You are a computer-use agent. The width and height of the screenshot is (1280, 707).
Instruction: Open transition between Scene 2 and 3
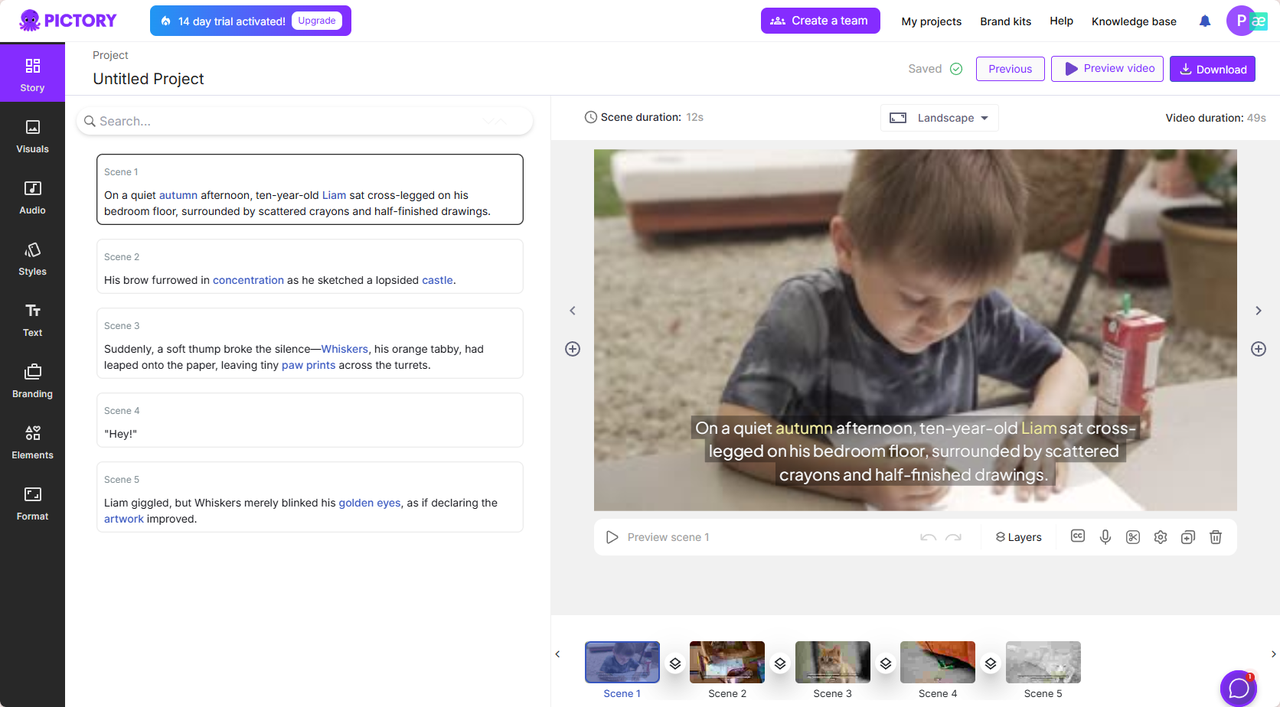tap(780, 664)
